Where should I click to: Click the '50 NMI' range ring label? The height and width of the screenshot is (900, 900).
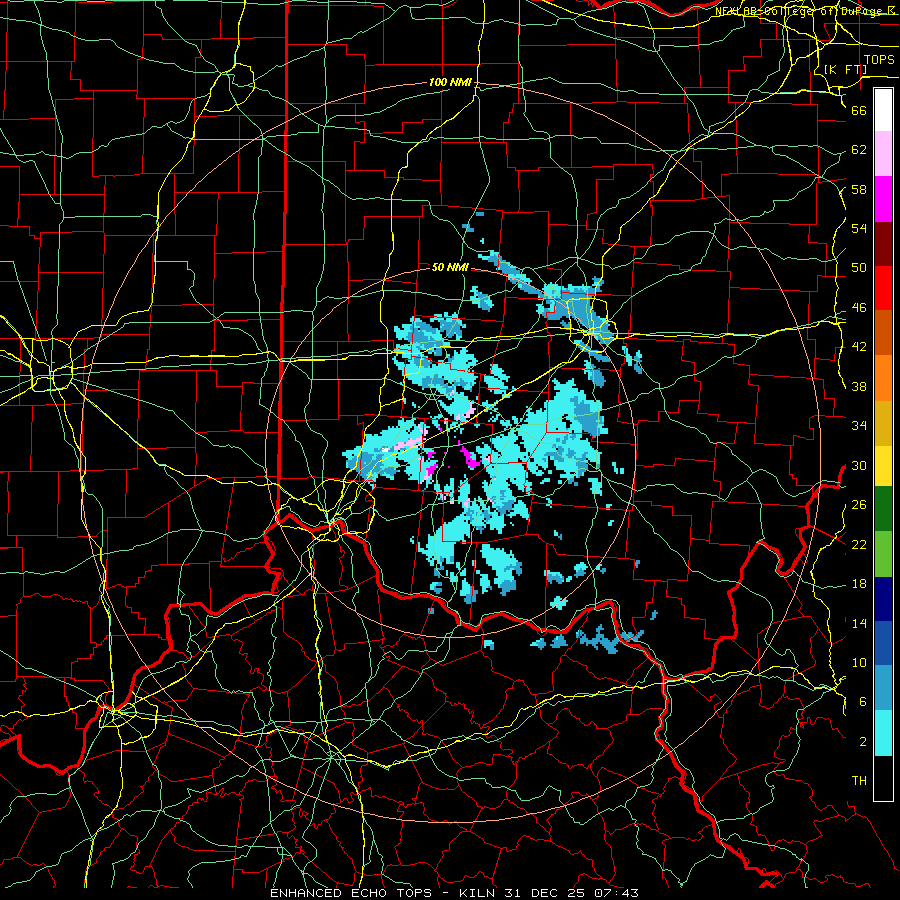450,267
